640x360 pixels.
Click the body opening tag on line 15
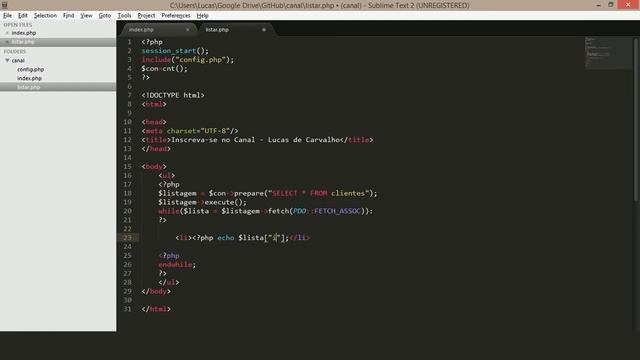coord(154,167)
